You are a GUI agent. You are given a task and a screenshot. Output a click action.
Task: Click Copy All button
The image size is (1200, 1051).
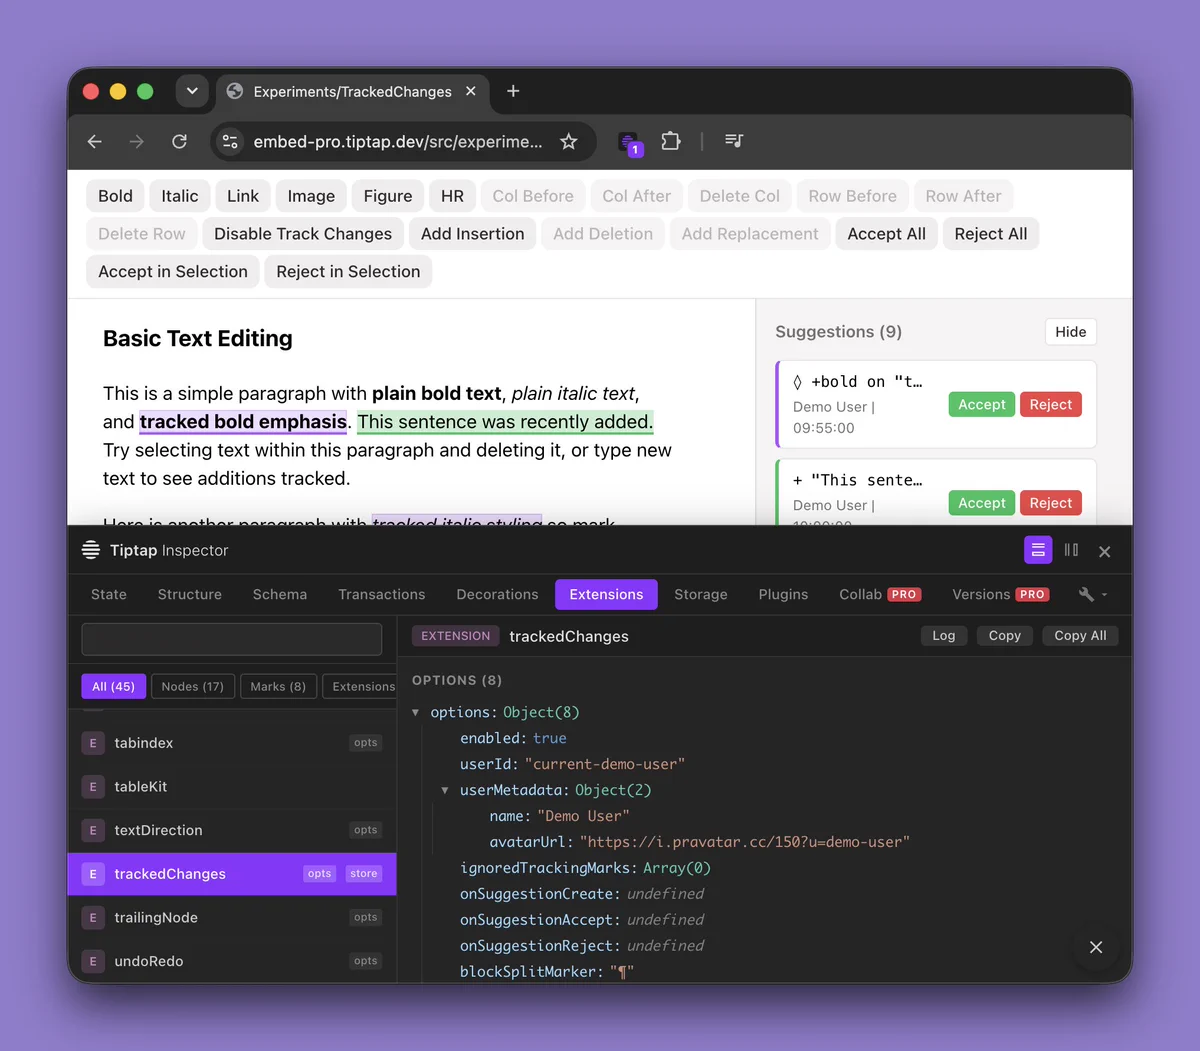point(1080,636)
